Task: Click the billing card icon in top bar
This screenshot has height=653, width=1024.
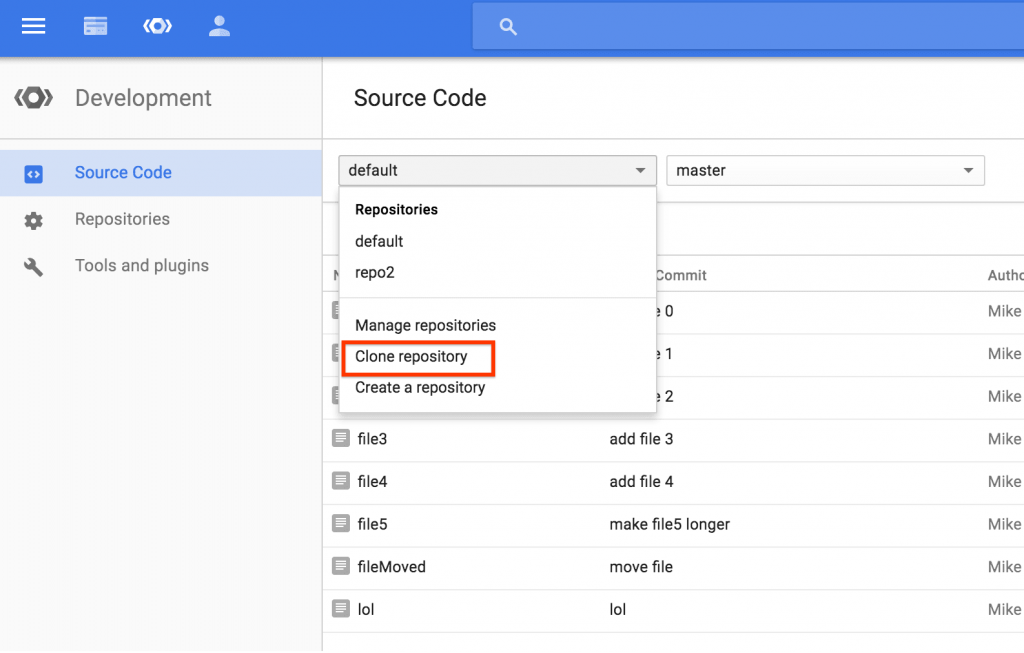Action: 95,27
